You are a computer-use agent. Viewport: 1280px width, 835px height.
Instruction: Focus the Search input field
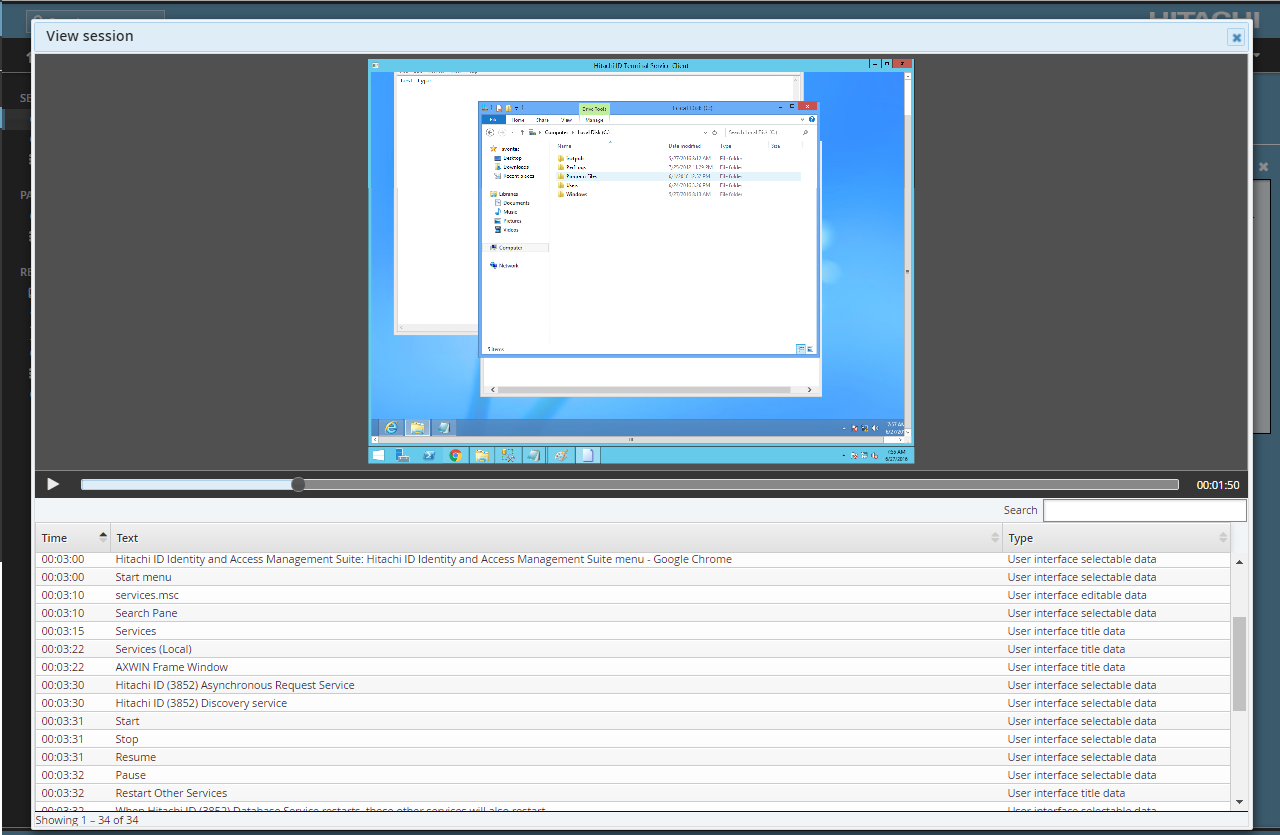pos(1144,510)
